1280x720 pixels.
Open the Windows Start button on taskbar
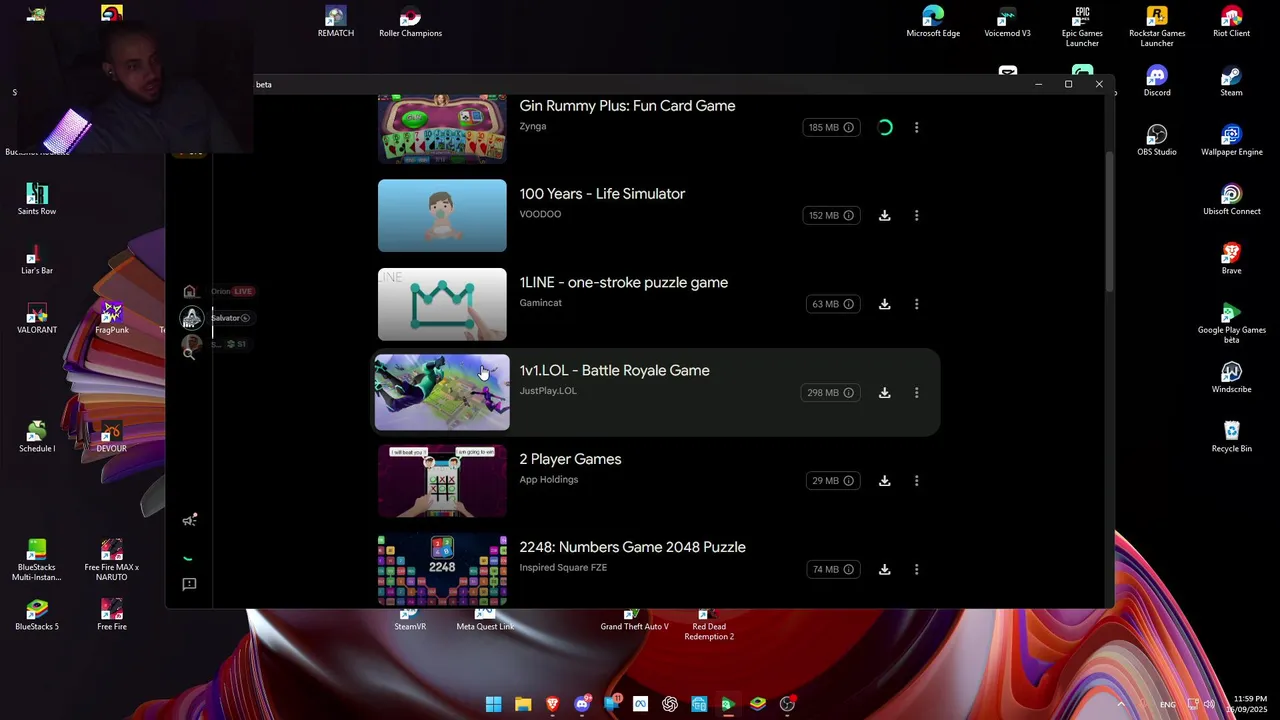point(493,704)
